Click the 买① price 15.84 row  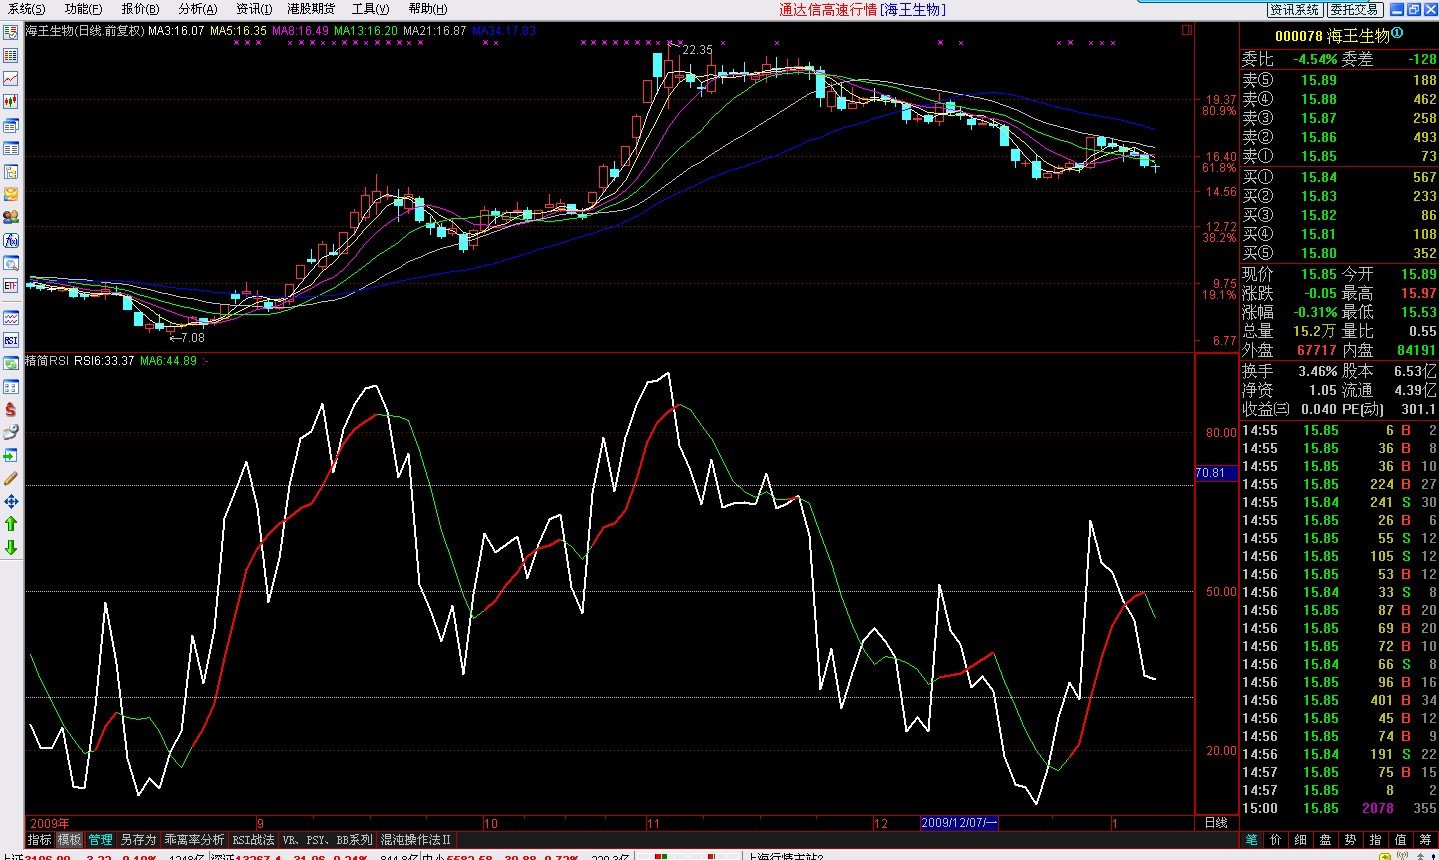click(1339, 177)
